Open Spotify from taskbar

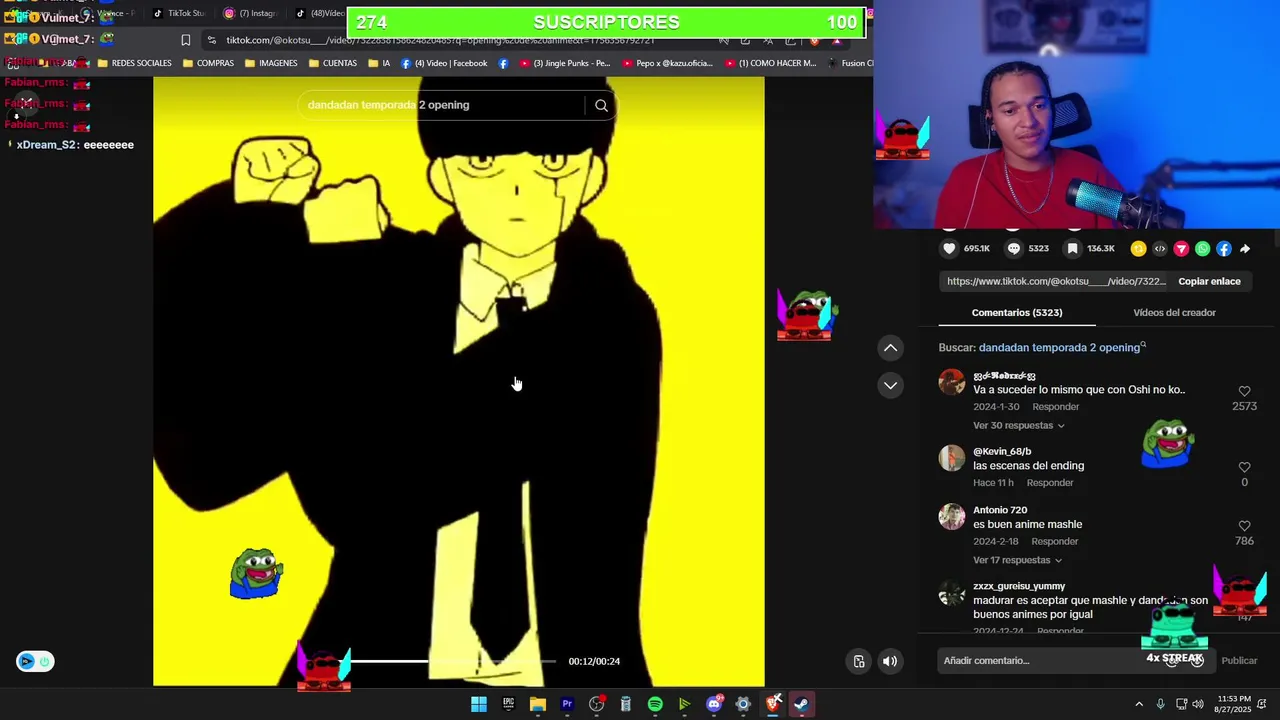coord(655,704)
